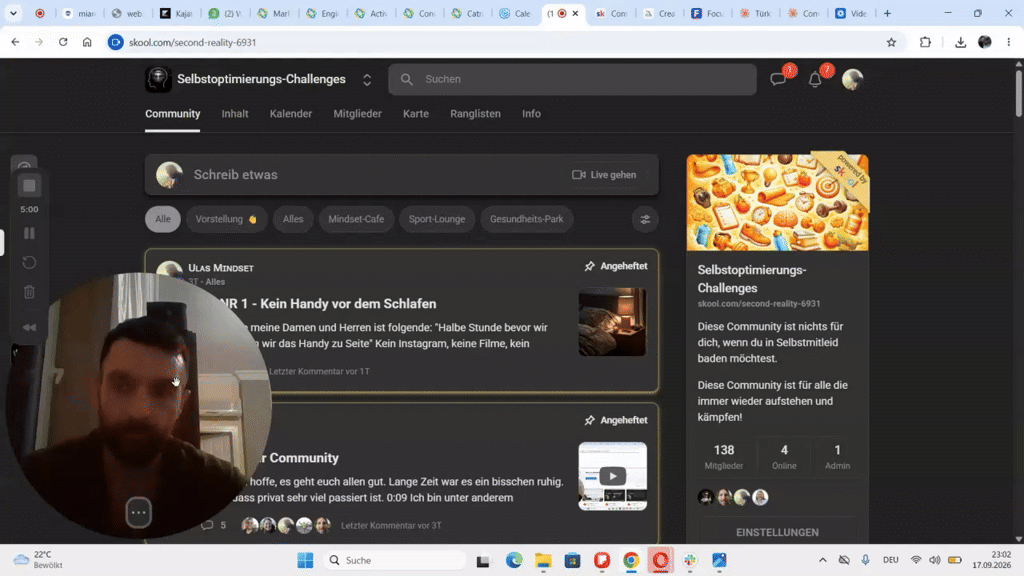
Task: Open the Ranglisten tab
Action: coord(475,114)
